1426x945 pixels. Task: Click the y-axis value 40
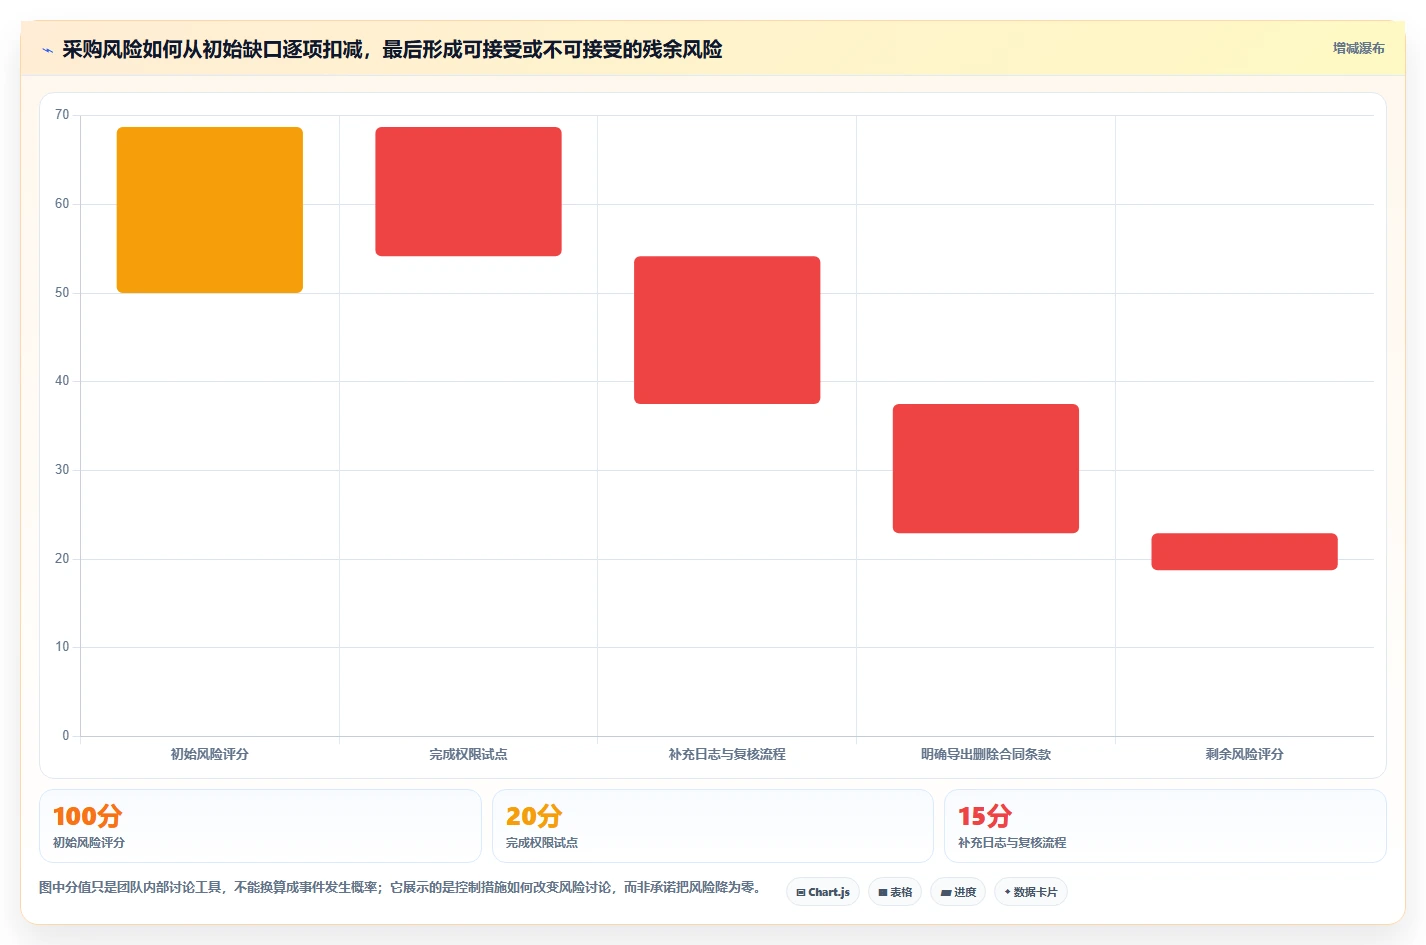pos(62,381)
